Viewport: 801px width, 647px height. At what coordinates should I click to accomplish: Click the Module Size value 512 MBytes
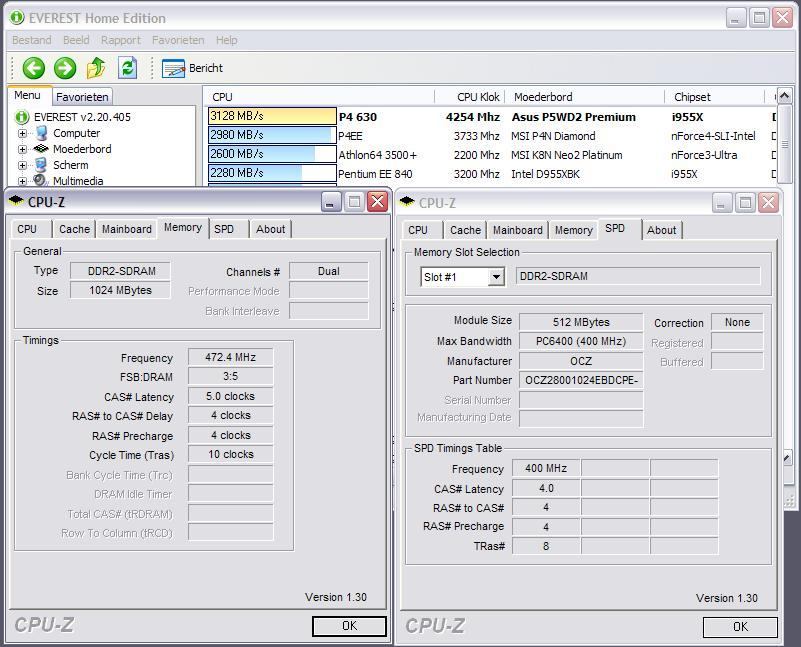[581, 322]
